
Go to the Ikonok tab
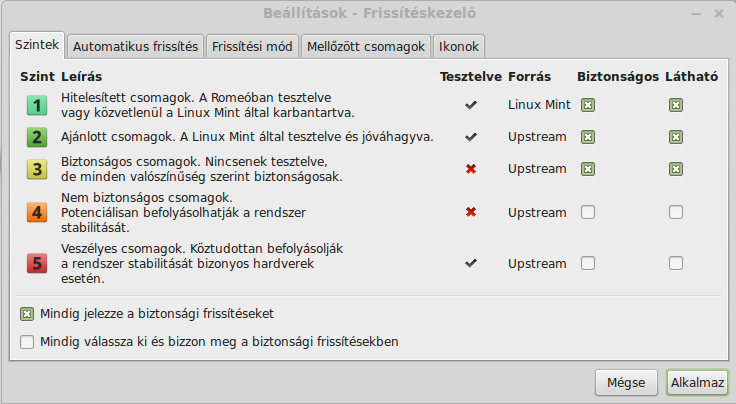tap(459, 46)
